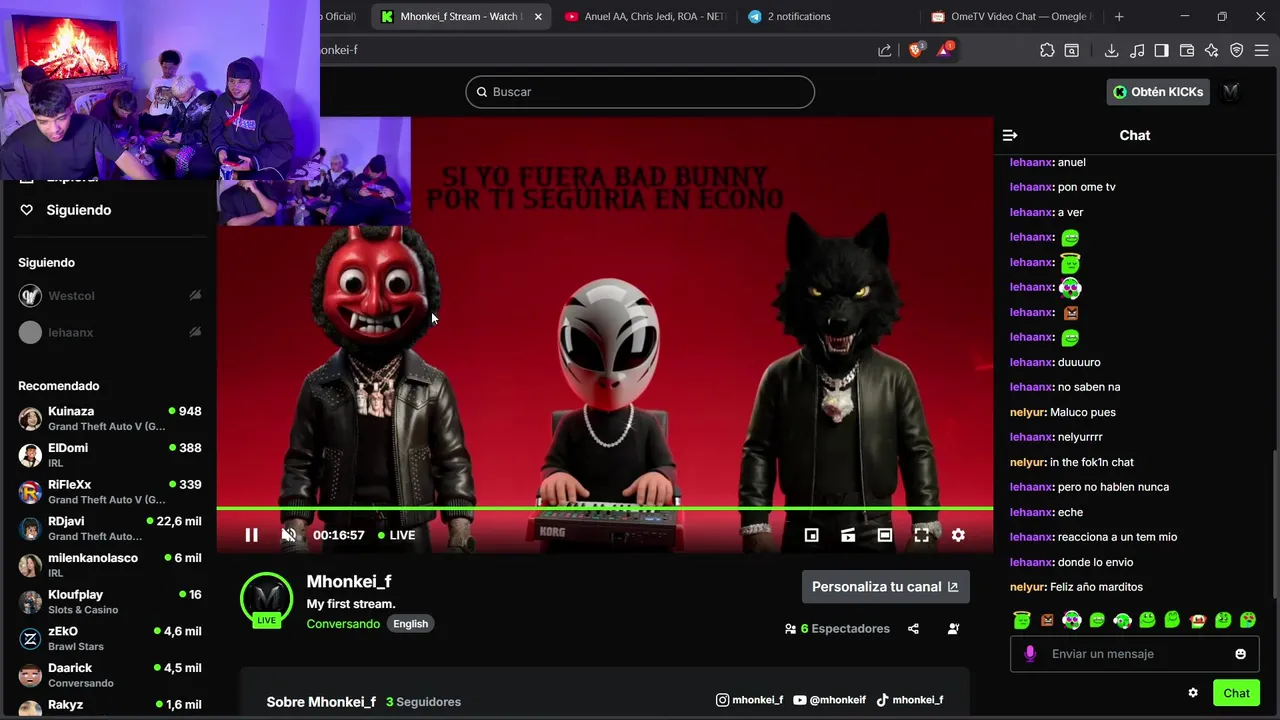Open Mhonkei_f channel avatar
This screenshot has height=720, width=1280.
click(x=266, y=598)
